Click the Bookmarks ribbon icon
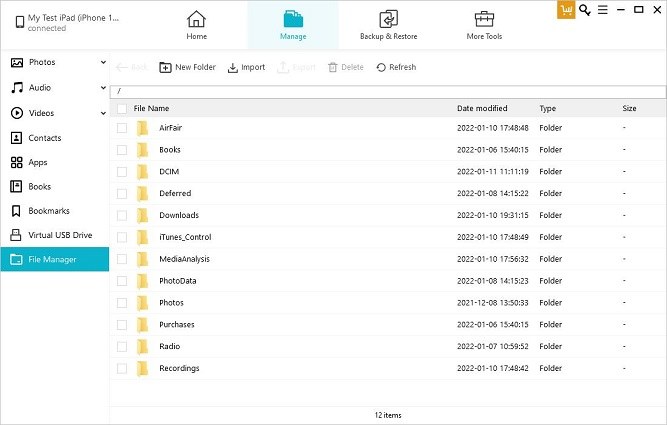The width and height of the screenshot is (667, 425). [x=16, y=211]
